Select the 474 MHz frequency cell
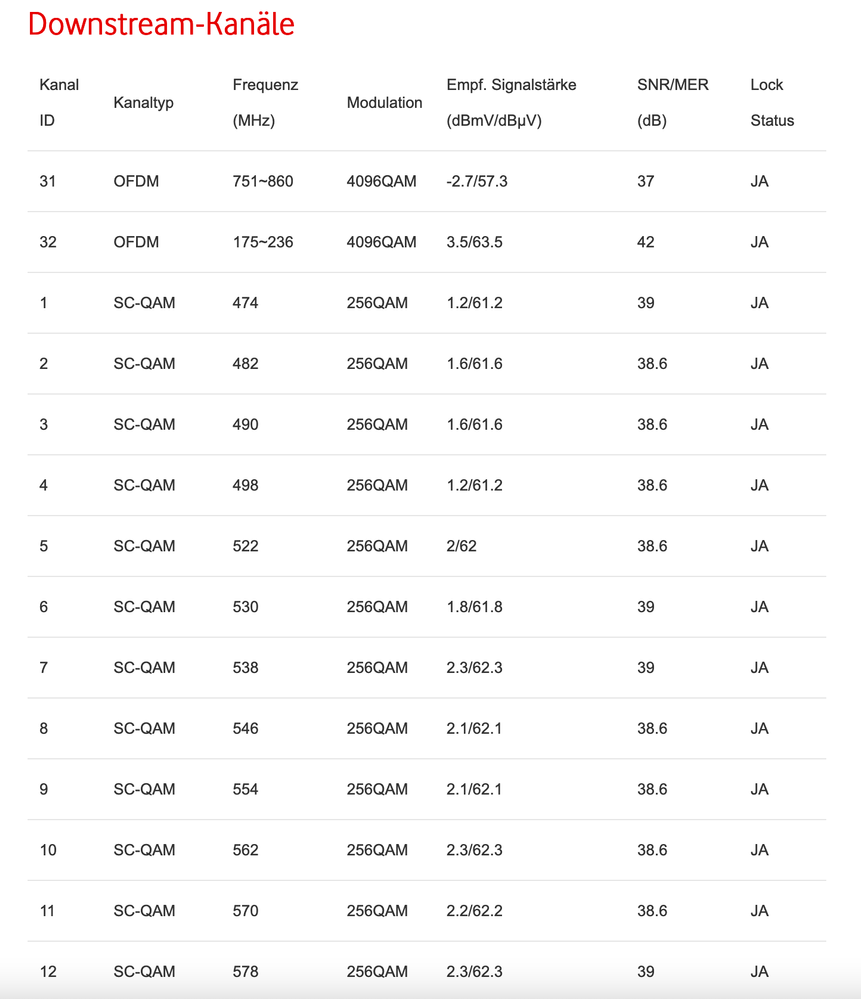 (x=245, y=302)
